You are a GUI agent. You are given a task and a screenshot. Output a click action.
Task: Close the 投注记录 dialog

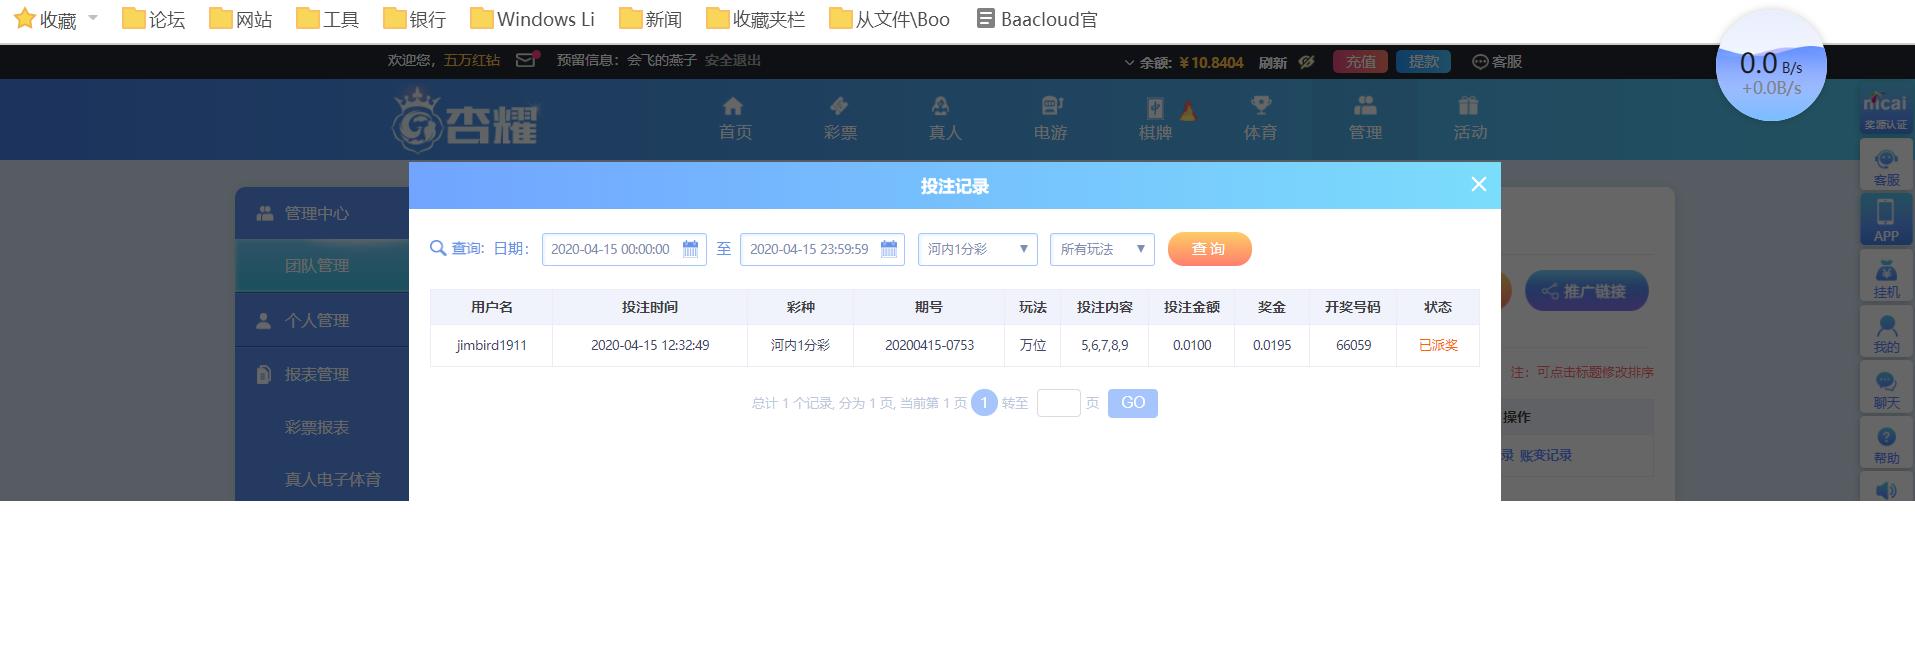tap(1479, 184)
